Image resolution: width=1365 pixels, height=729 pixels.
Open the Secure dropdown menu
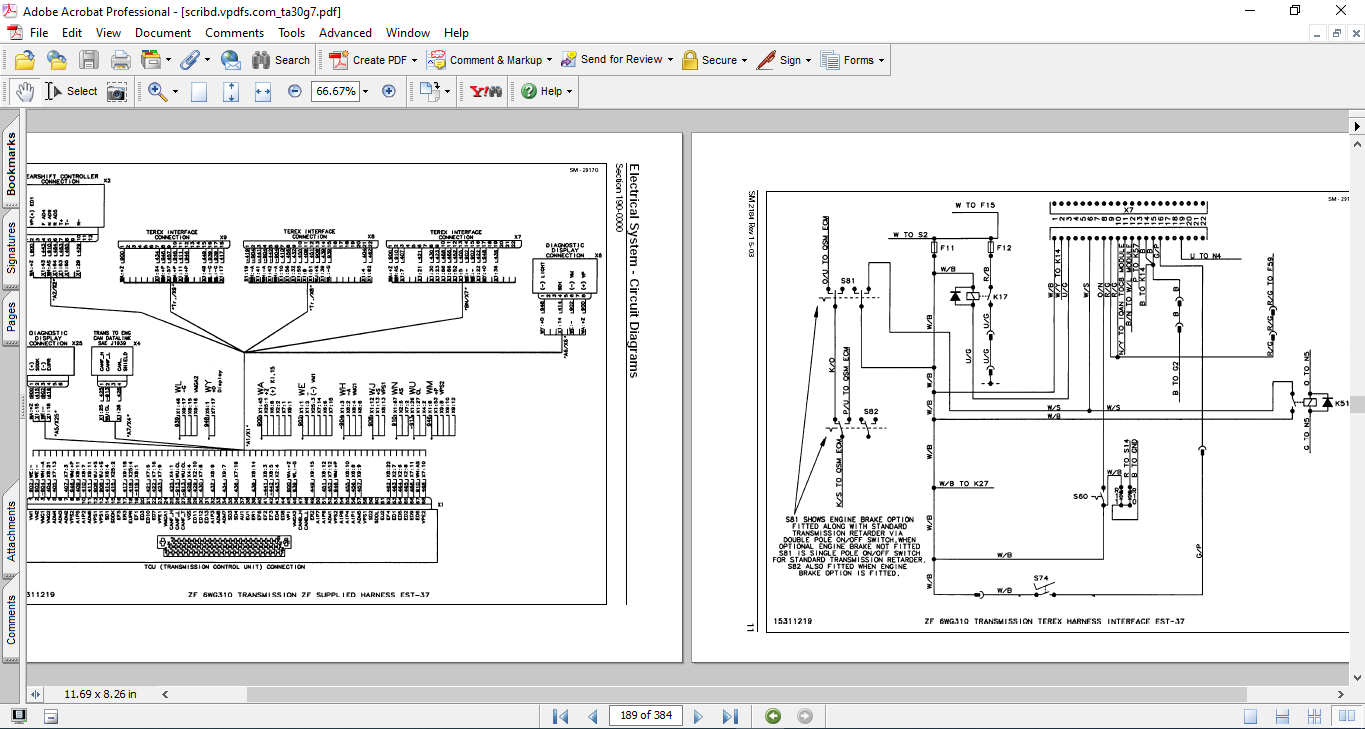(745, 60)
